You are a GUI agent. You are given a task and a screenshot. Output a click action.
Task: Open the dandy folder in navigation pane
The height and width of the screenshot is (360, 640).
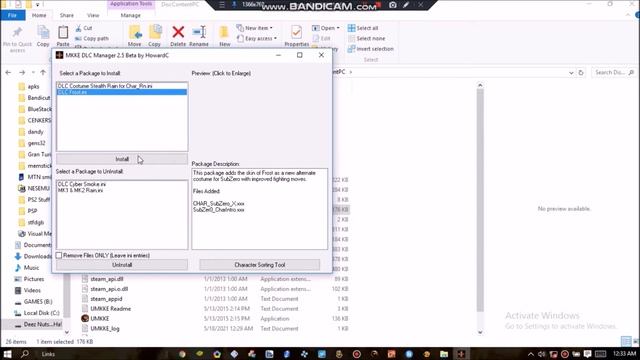tap(35, 132)
